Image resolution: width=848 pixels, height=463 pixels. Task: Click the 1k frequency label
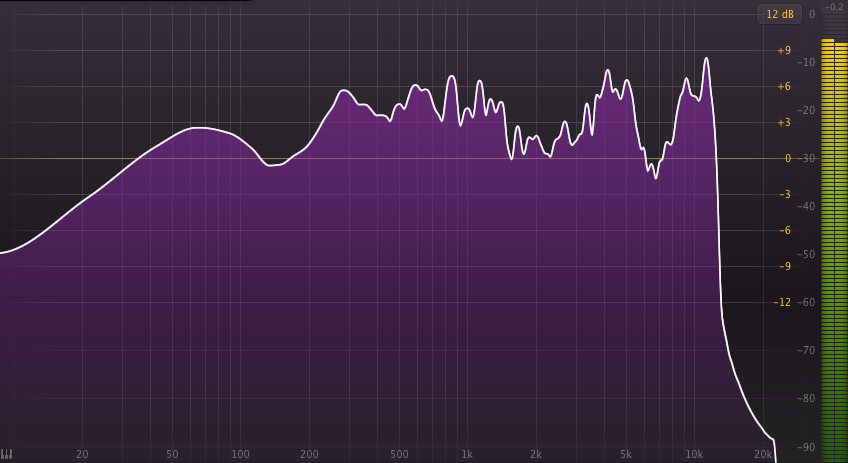coord(468,454)
